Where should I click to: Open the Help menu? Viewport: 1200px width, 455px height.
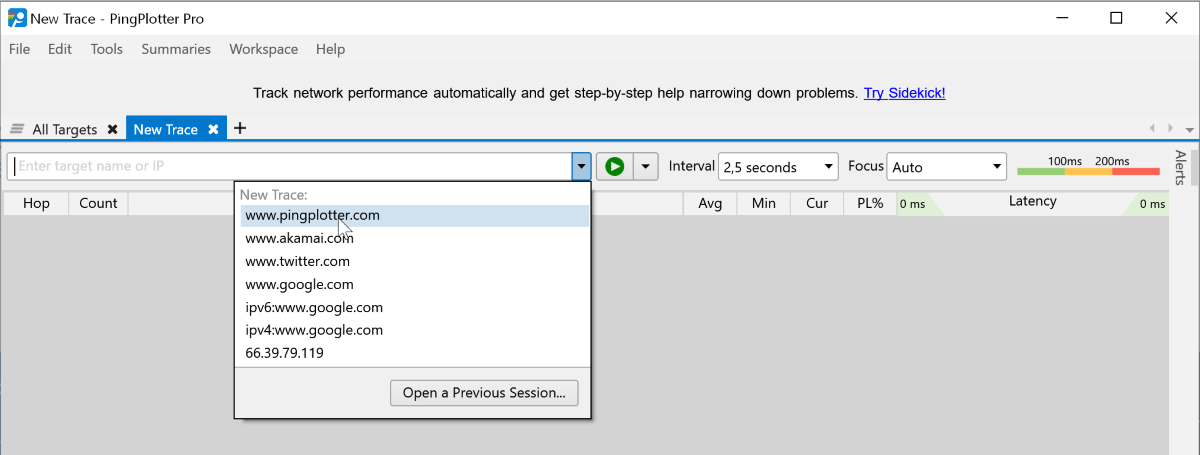[x=330, y=49]
